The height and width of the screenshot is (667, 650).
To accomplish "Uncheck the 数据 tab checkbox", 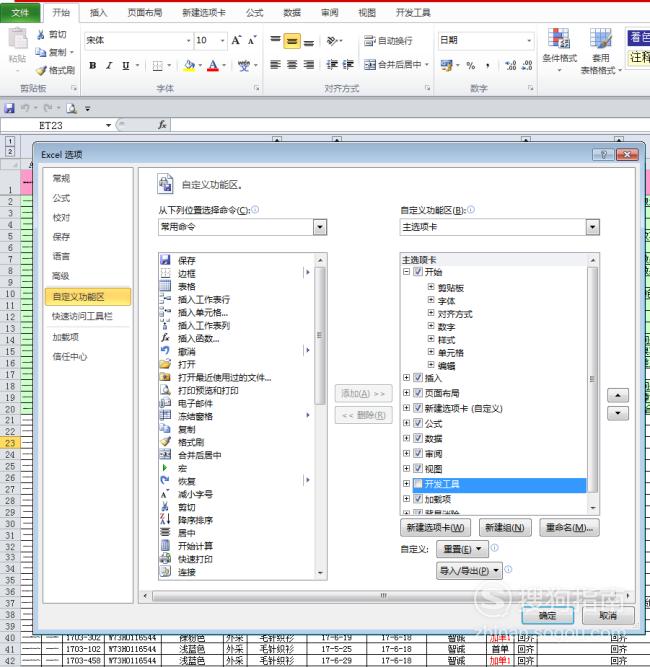I will pyautogui.click(x=418, y=438).
